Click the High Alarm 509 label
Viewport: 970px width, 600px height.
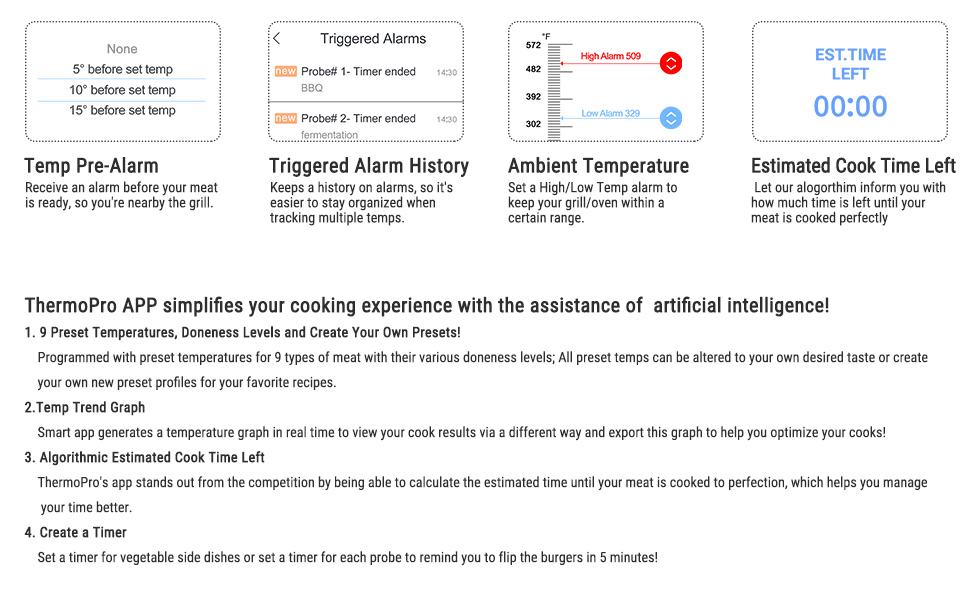coord(611,57)
